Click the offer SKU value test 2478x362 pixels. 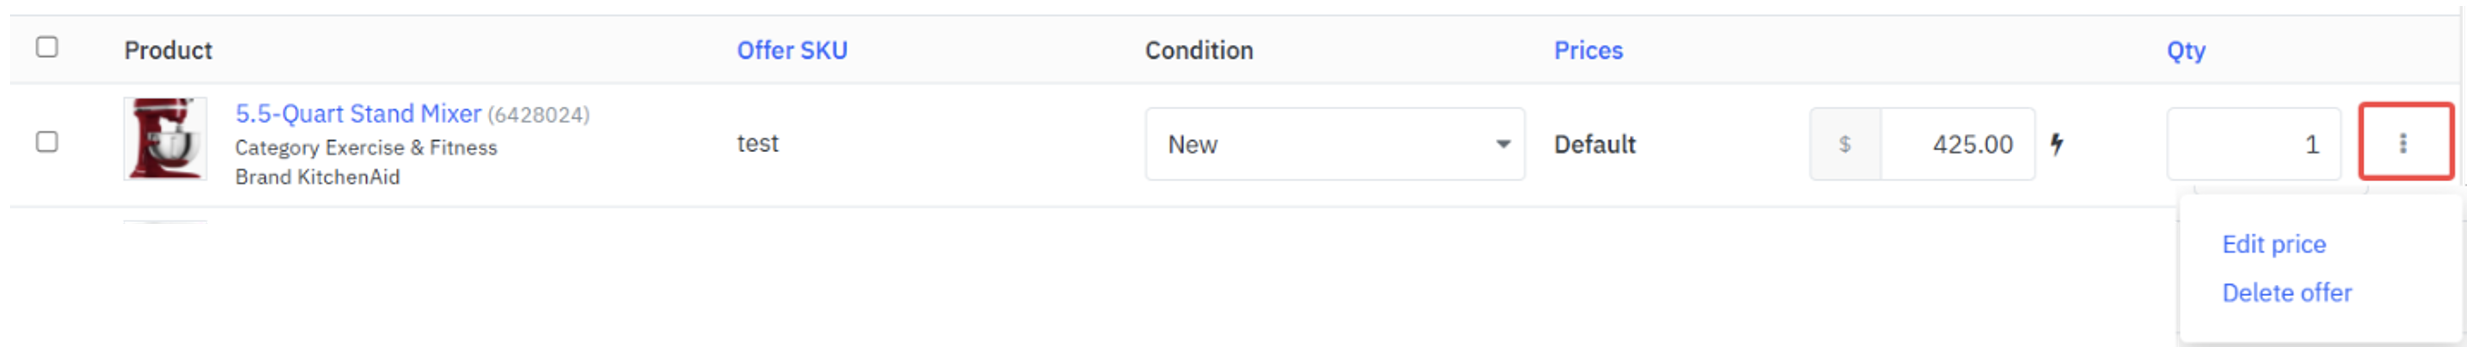tap(757, 144)
